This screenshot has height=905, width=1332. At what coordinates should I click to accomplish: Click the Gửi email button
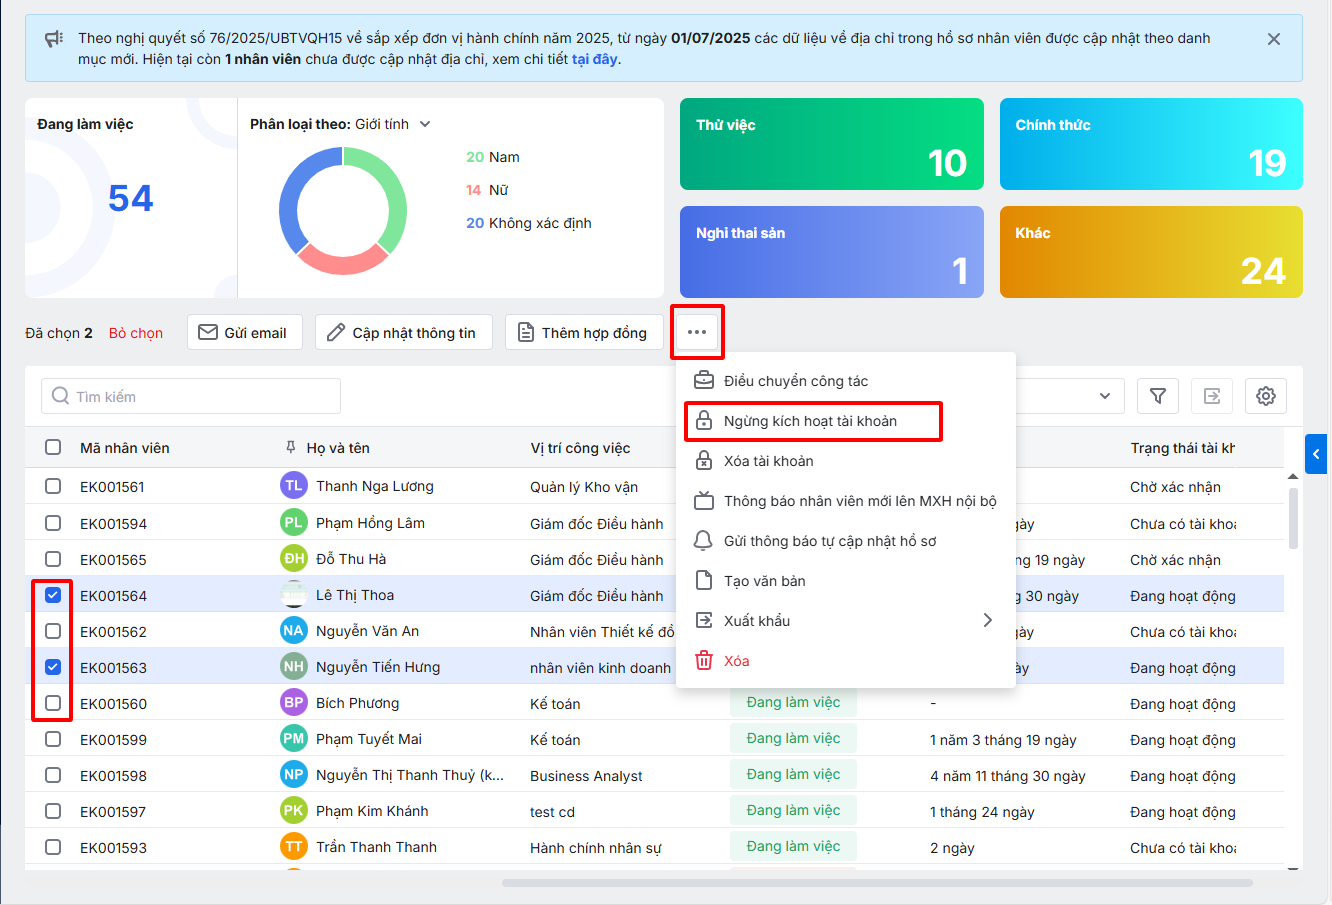click(244, 332)
